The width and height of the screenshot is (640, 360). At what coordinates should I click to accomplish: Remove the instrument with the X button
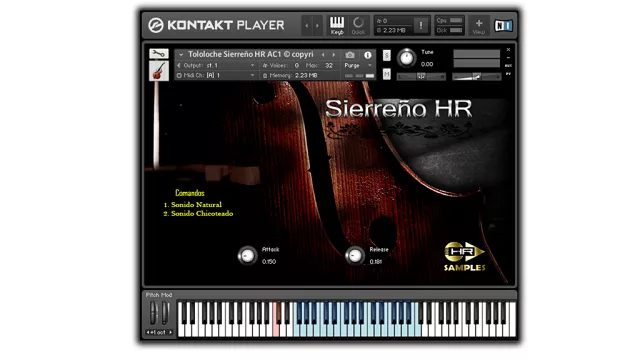tap(508, 50)
